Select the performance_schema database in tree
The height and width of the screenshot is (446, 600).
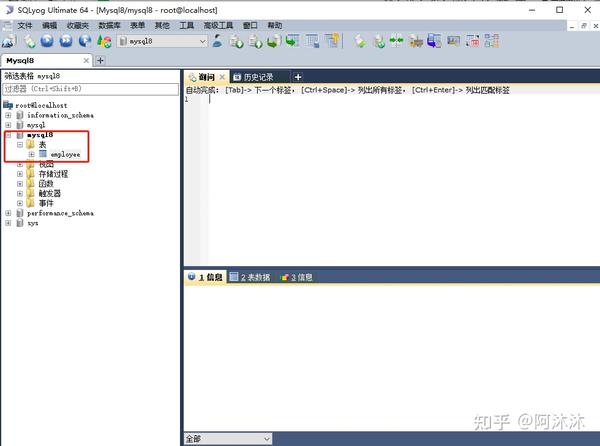click(x=60, y=213)
